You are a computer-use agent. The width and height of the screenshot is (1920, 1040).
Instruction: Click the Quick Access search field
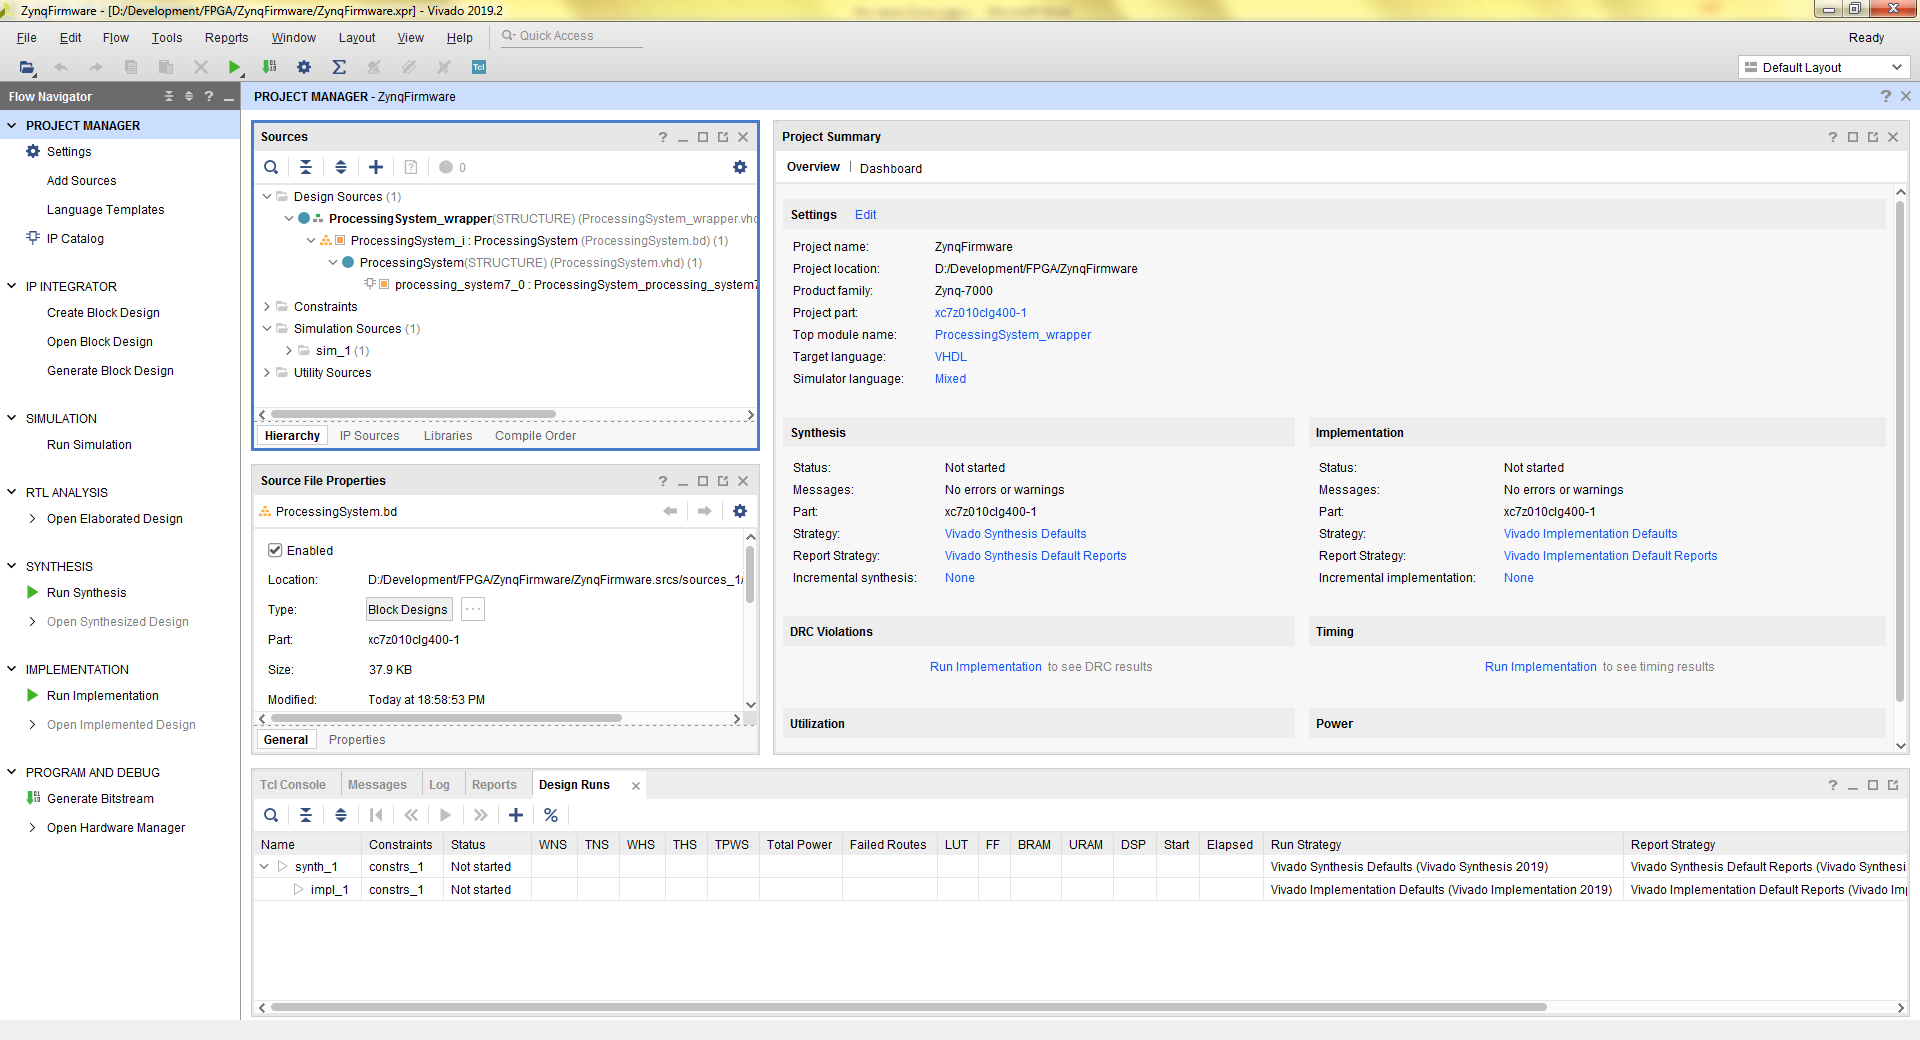pos(571,36)
